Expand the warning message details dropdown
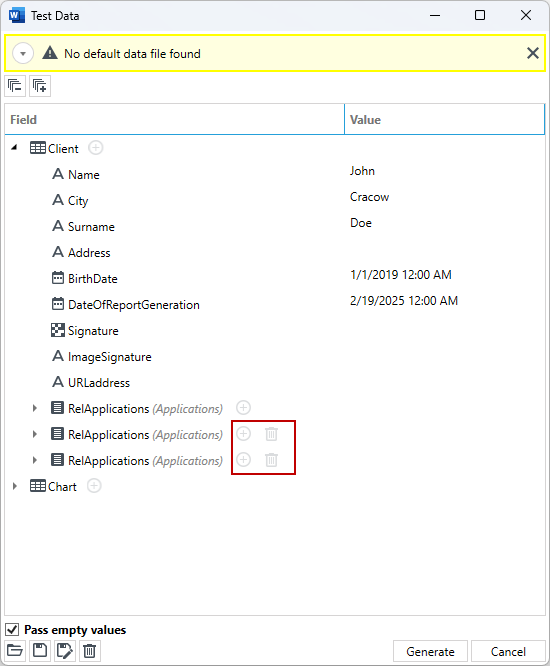Image resolution: width=550 pixels, height=666 pixels. pyautogui.click(x=23, y=54)
